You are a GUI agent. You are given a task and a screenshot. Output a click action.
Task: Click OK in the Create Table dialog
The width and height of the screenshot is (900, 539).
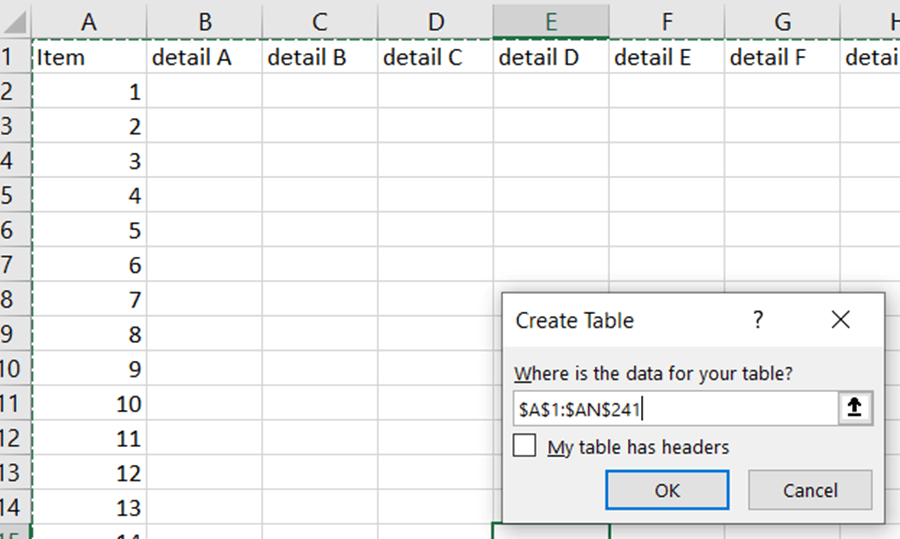(x=667, y=490)
